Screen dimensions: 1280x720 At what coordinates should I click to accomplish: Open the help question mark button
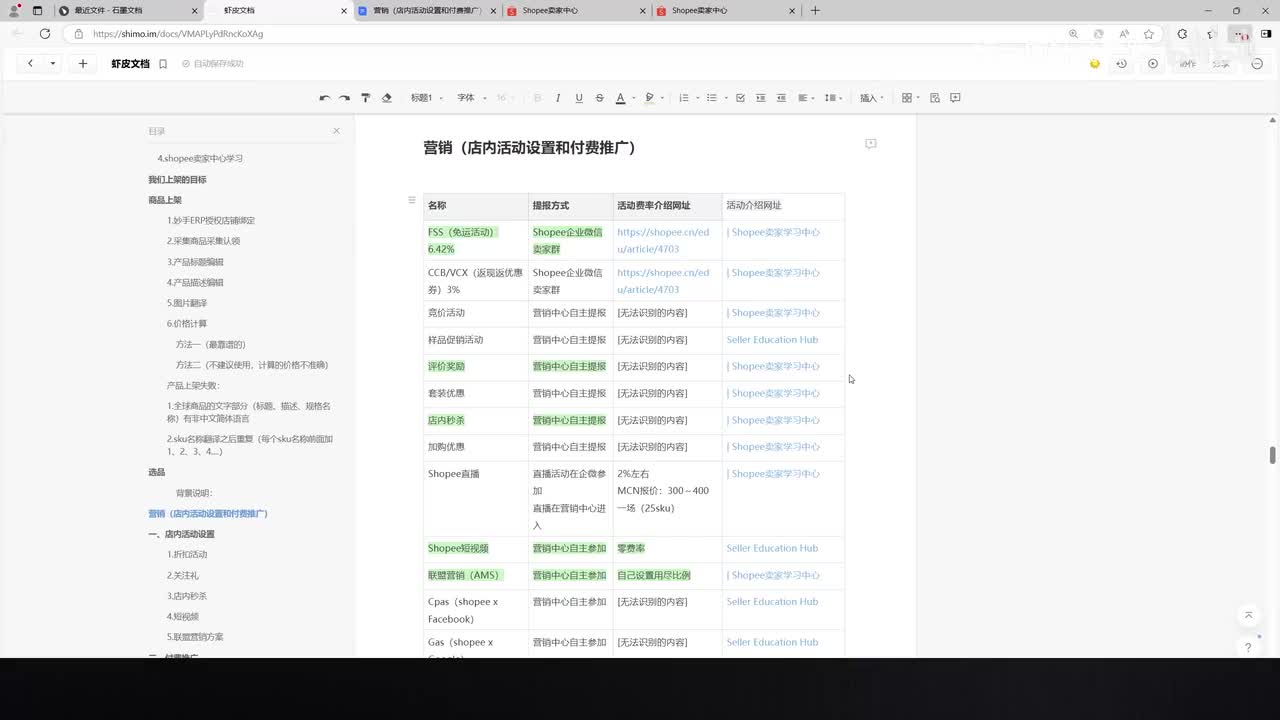click(x=1248, y=647)
